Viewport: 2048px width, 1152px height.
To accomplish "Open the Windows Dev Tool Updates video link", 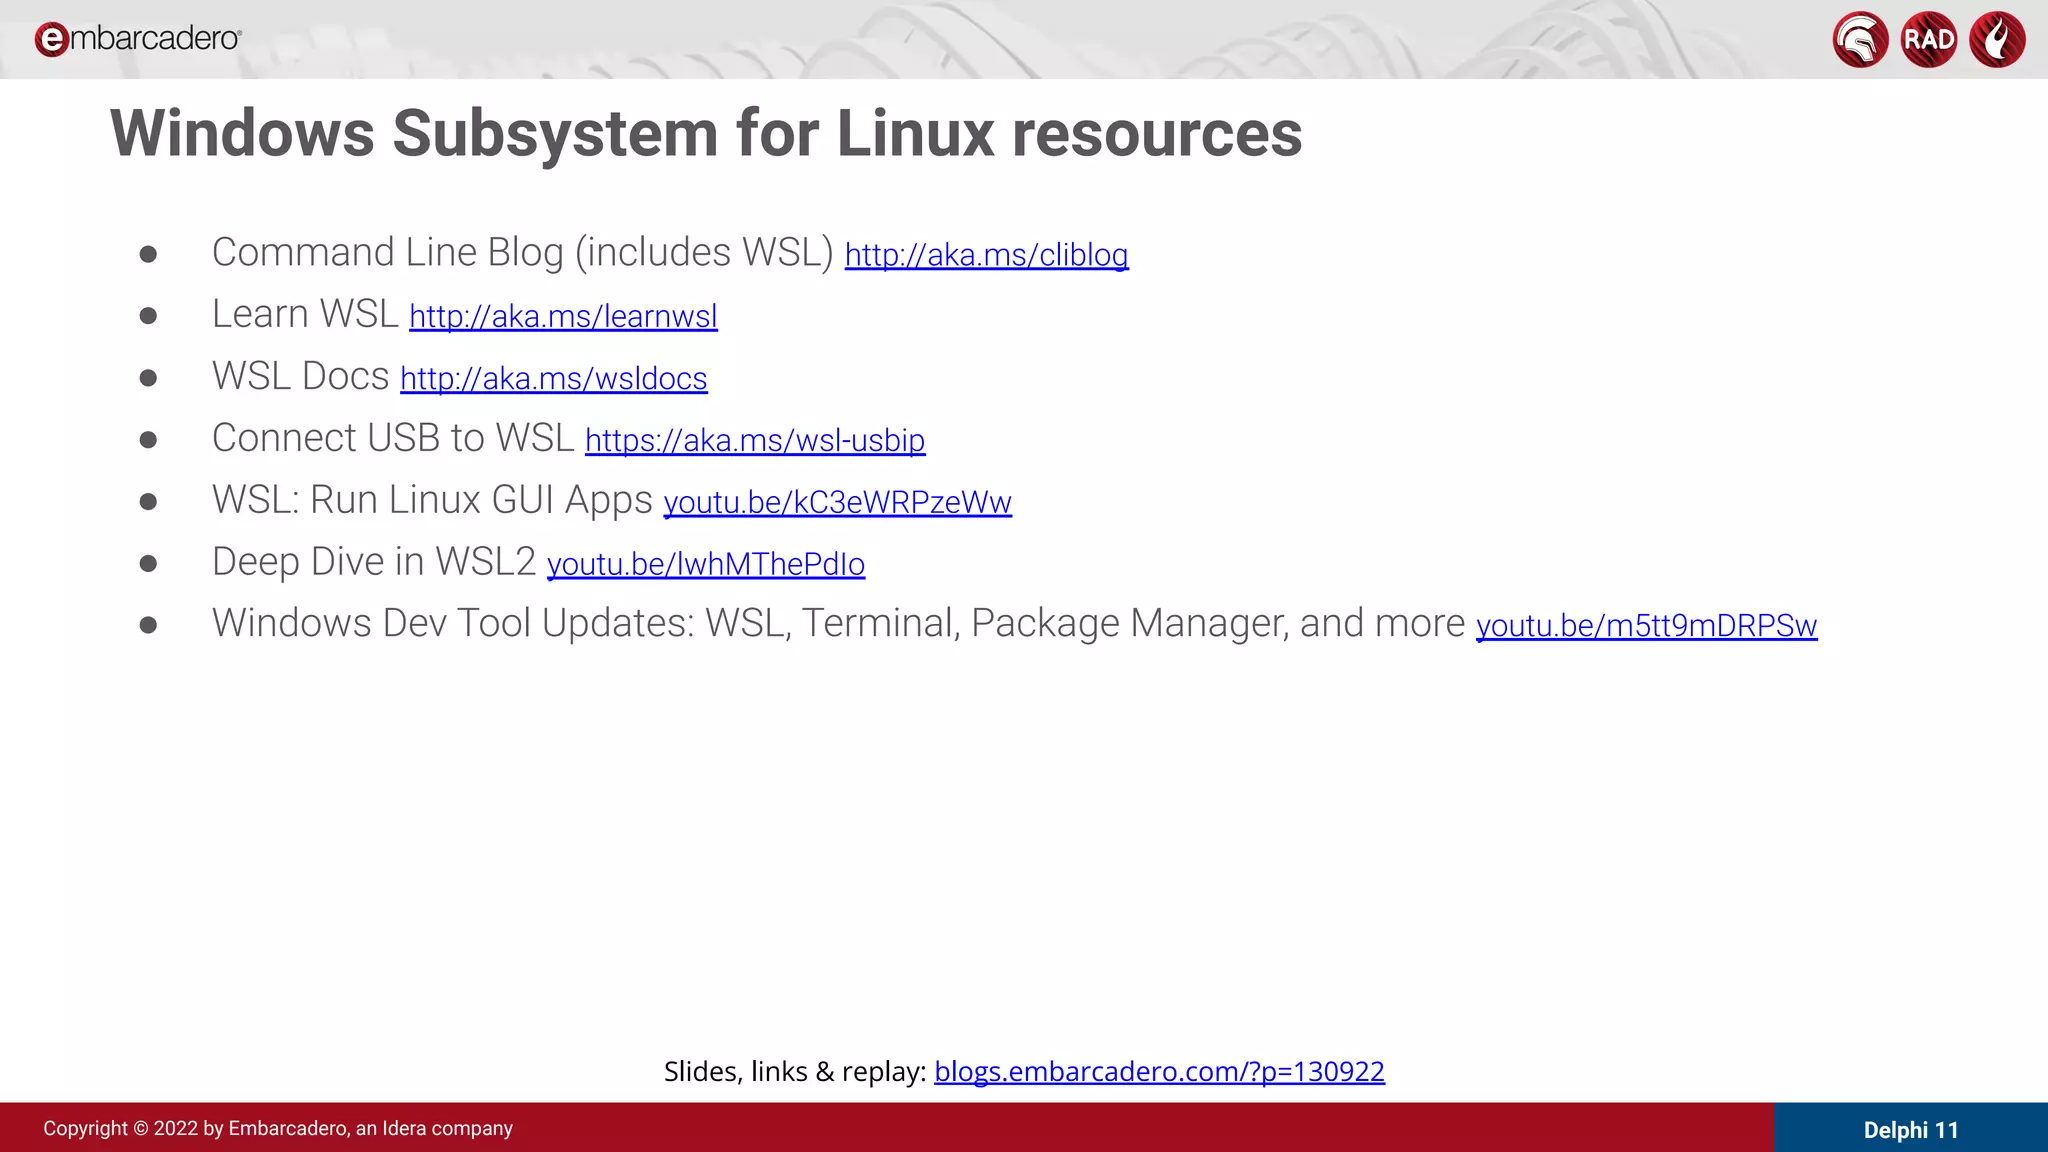I will point(1647,627).
